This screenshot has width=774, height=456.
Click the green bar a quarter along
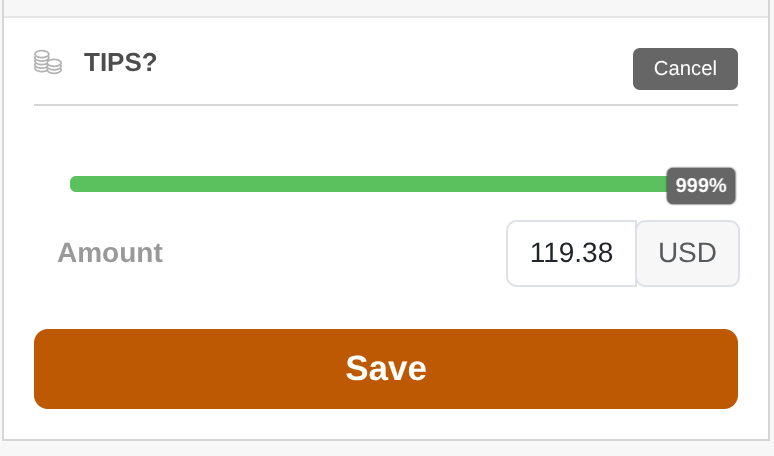pyautogui.click(x=220, y=184)
